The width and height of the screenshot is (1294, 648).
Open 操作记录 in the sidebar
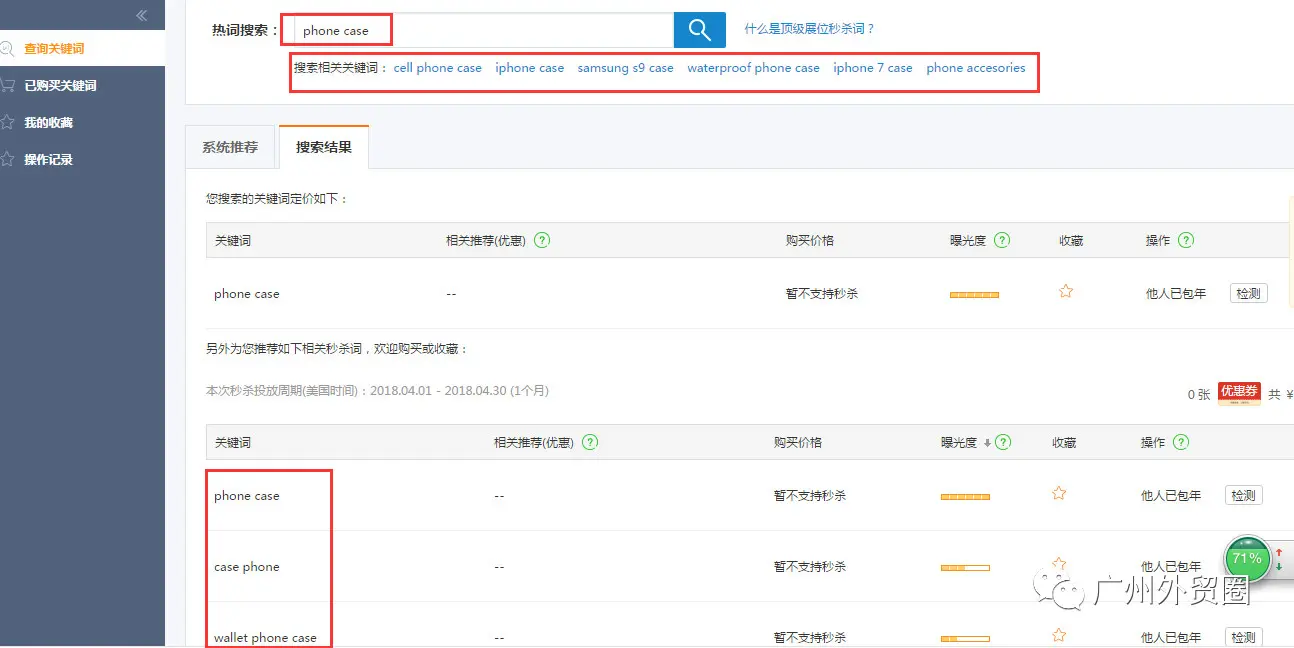[x=48, y=159]
